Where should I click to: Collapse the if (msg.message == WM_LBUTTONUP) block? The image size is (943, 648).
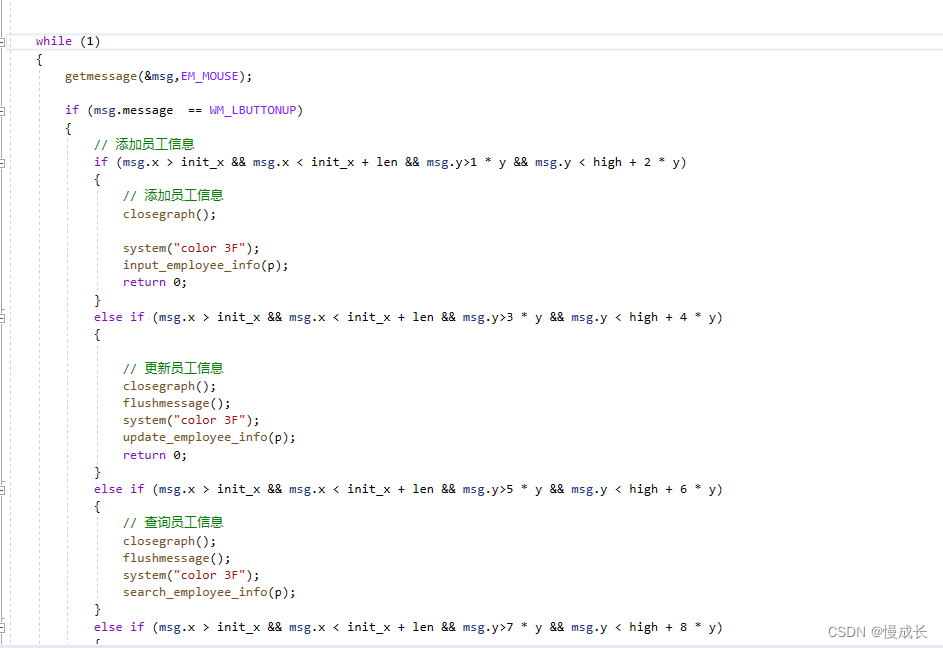point(2,111)
